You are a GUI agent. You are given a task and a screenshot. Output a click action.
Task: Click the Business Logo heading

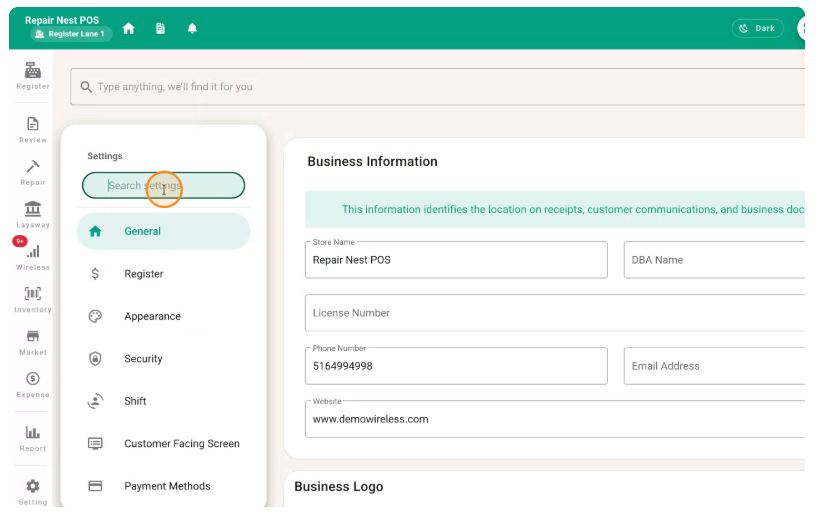coord(339,487)
